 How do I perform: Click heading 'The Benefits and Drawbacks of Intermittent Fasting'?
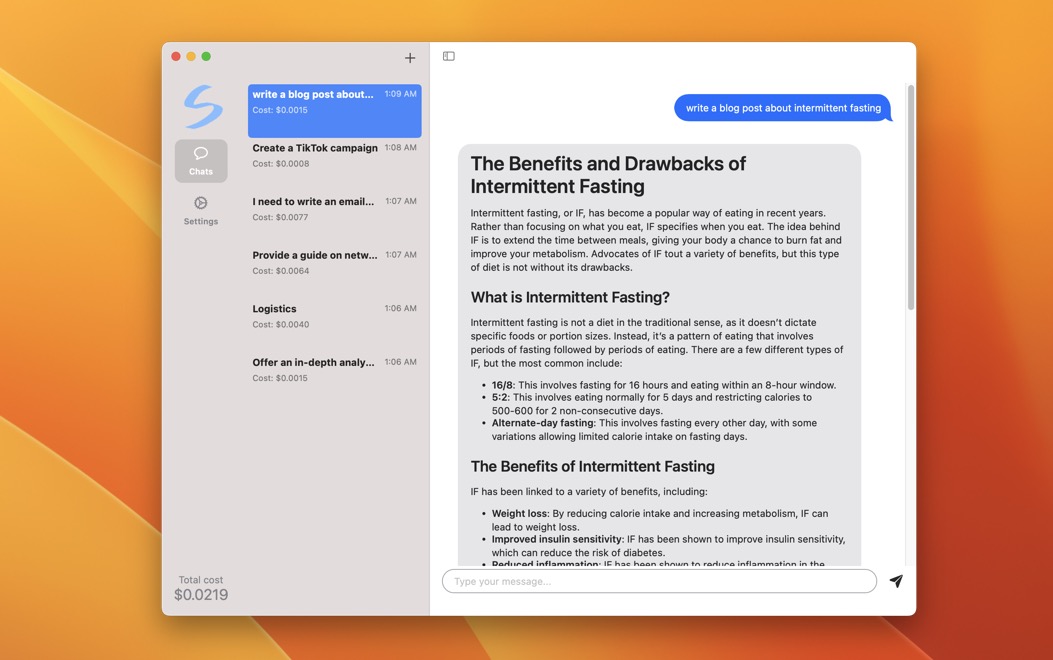coord(608,175)
